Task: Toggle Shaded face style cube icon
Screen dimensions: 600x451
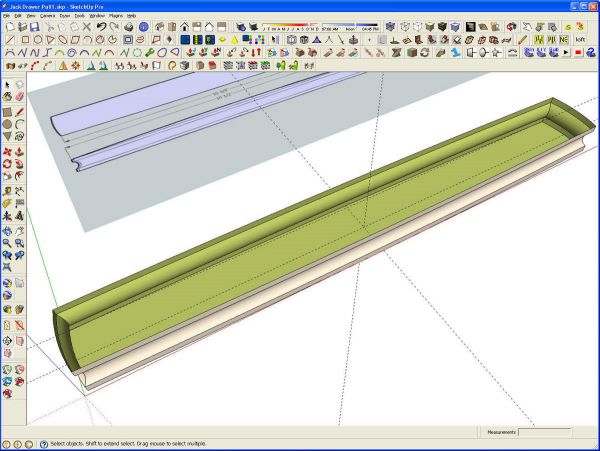Action: click(430, 27)
